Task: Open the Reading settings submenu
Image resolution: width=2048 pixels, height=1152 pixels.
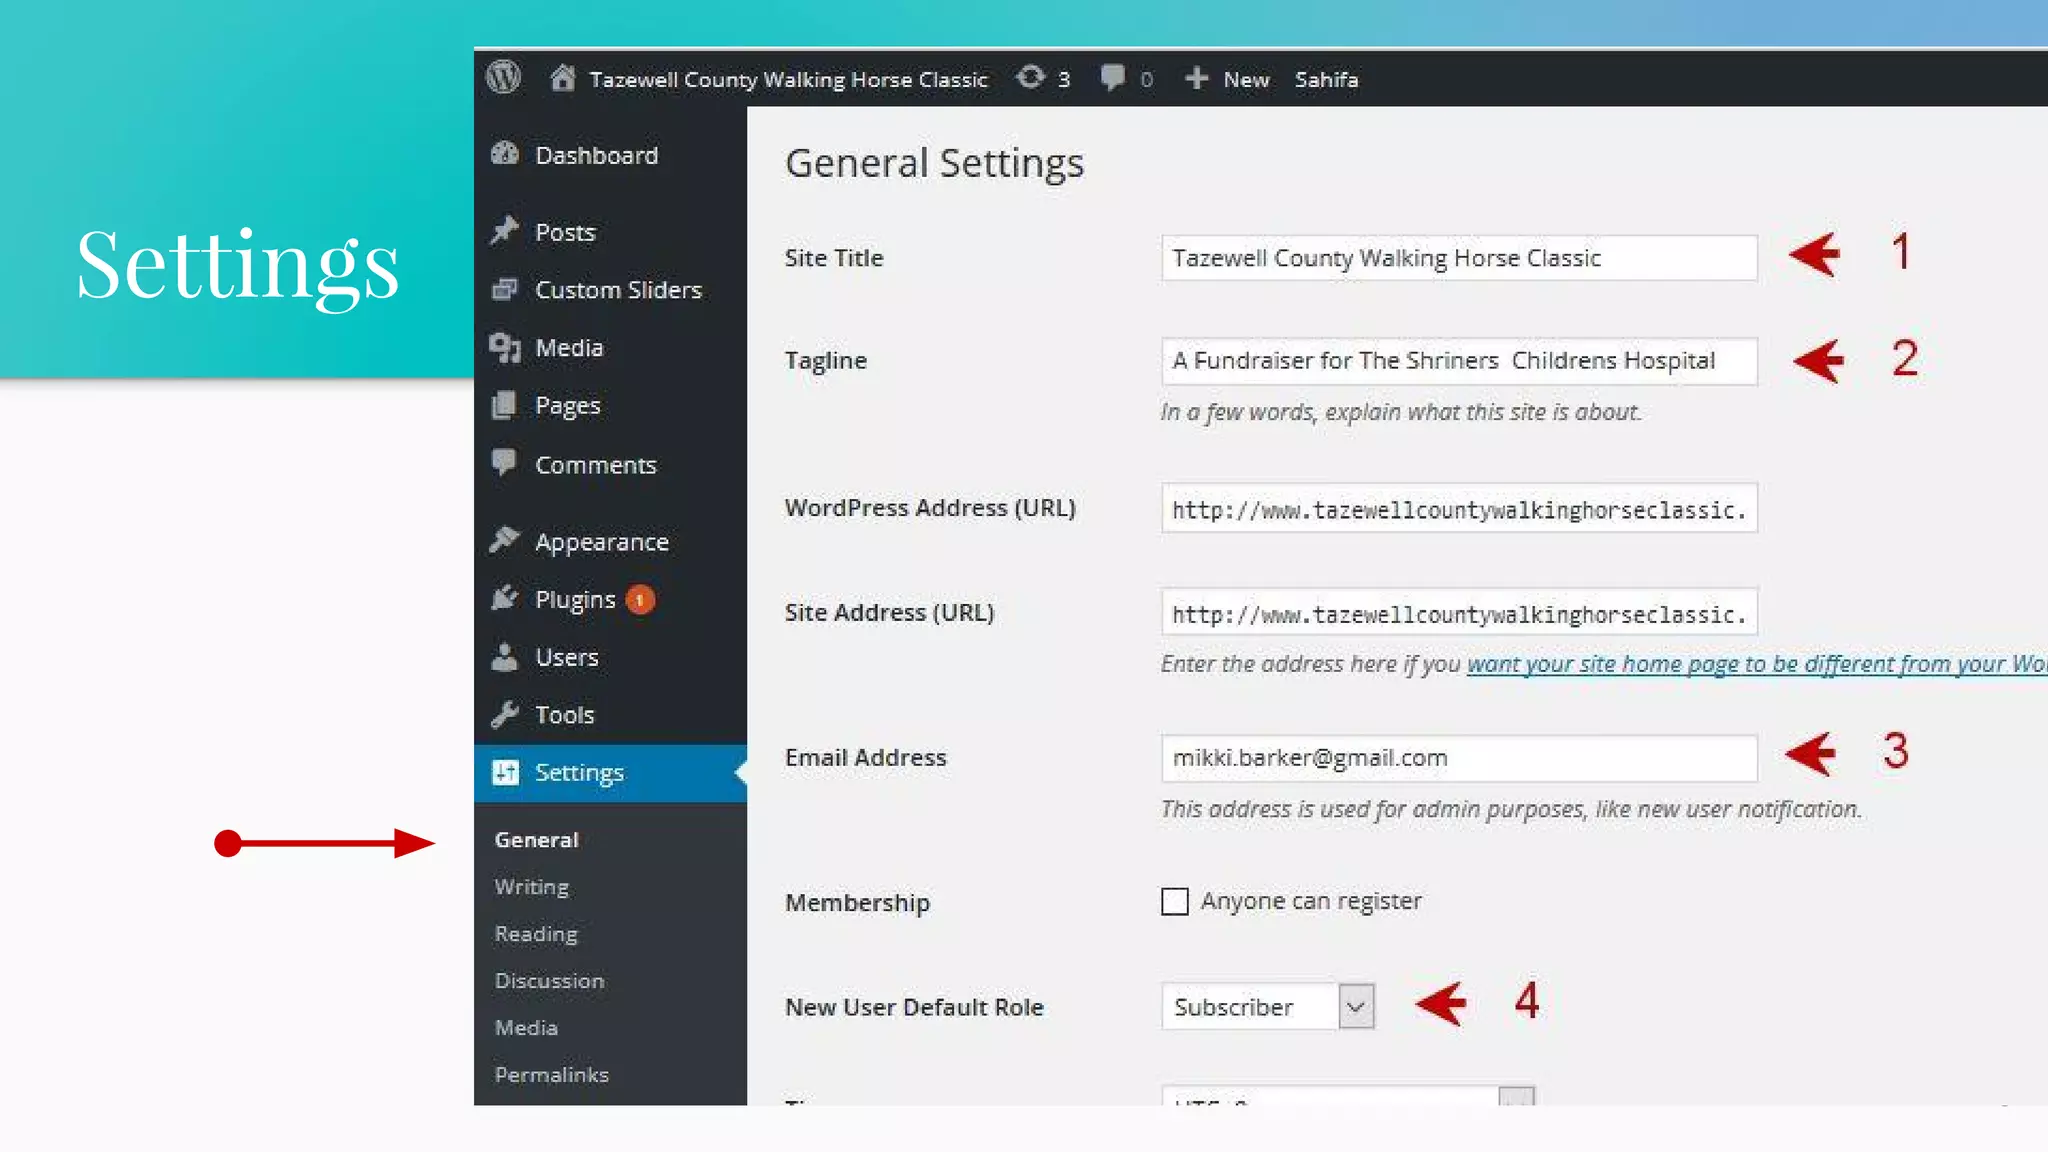Action: click(536, 934)
